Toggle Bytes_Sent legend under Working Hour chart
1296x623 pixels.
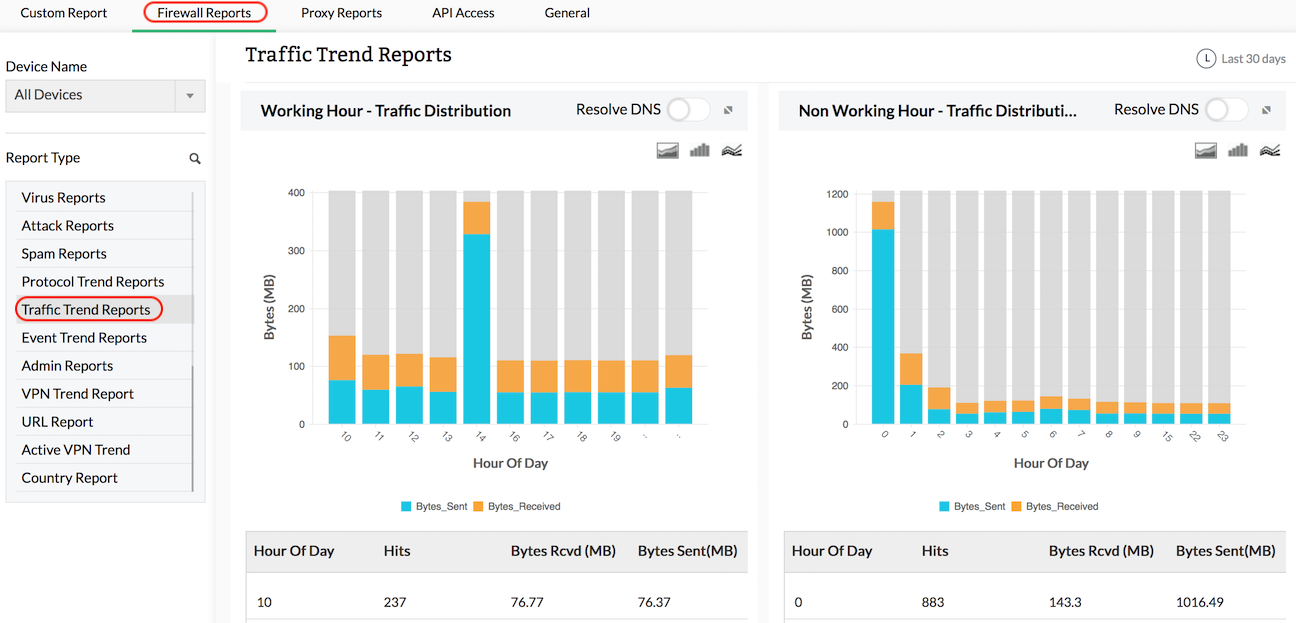tap(434, 506)
